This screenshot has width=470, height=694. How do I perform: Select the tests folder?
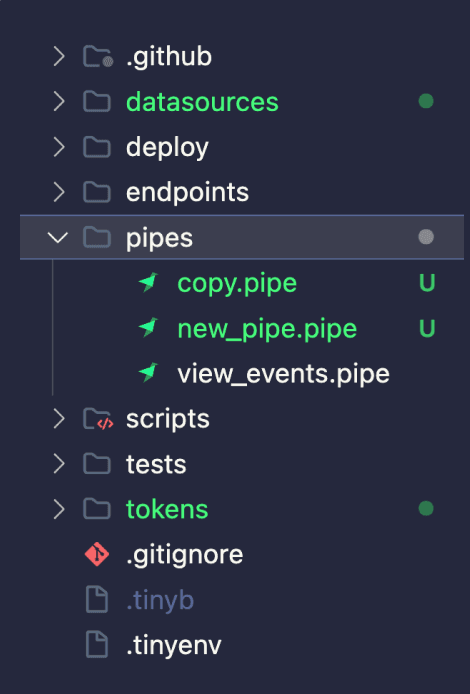[156, 464]
